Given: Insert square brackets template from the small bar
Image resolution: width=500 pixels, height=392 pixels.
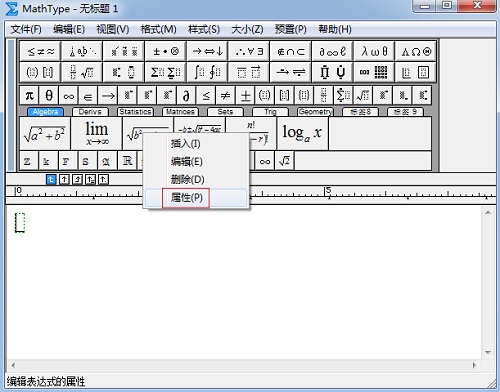Looking at the screenshot, I should 284,96.
